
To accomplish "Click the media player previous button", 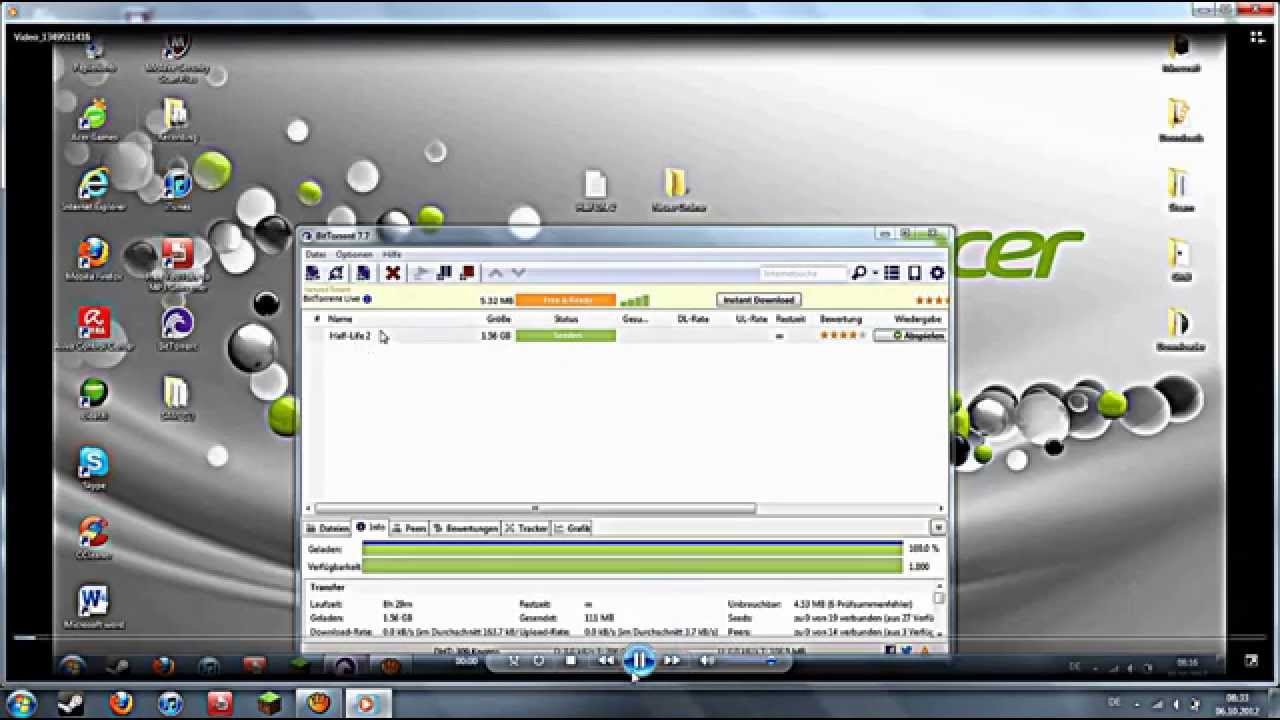I will point(606,660).
